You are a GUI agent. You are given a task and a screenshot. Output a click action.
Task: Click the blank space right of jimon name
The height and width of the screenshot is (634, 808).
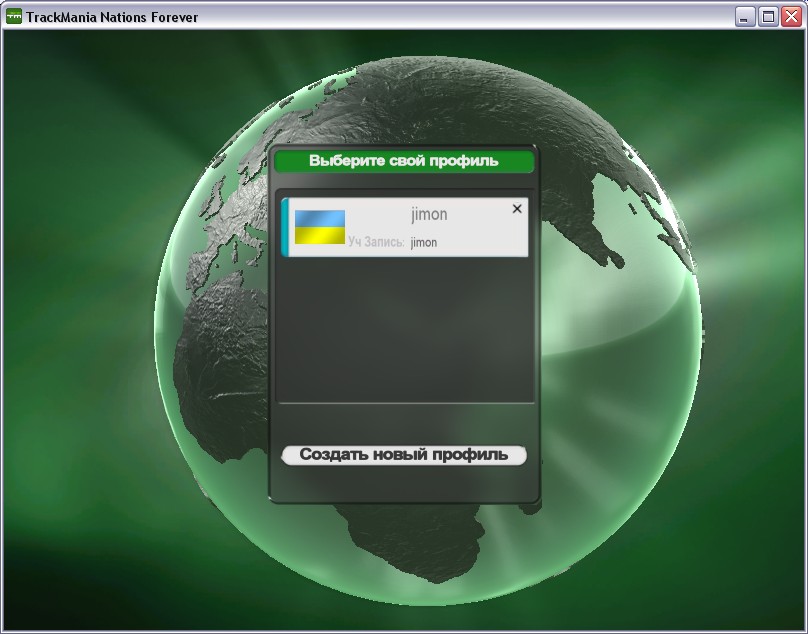click(x=480, y=214)
